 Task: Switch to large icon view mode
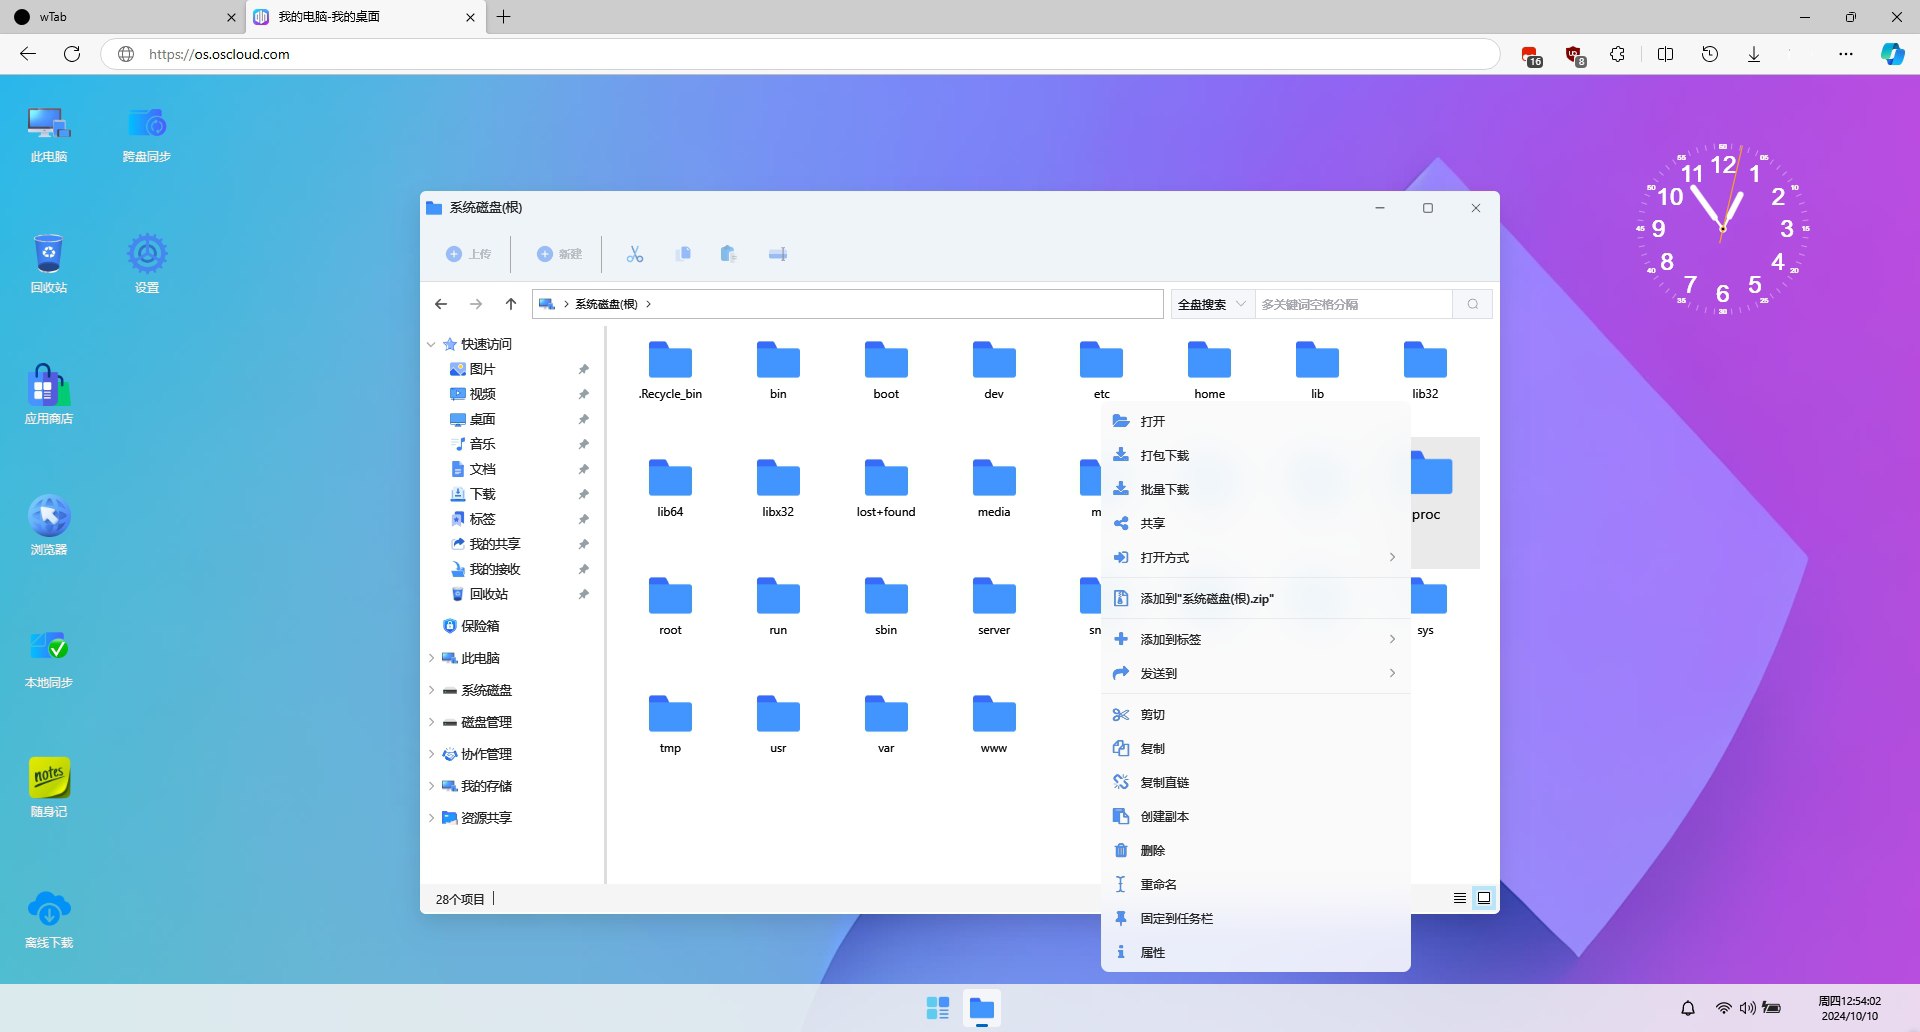pos(1484,898)
